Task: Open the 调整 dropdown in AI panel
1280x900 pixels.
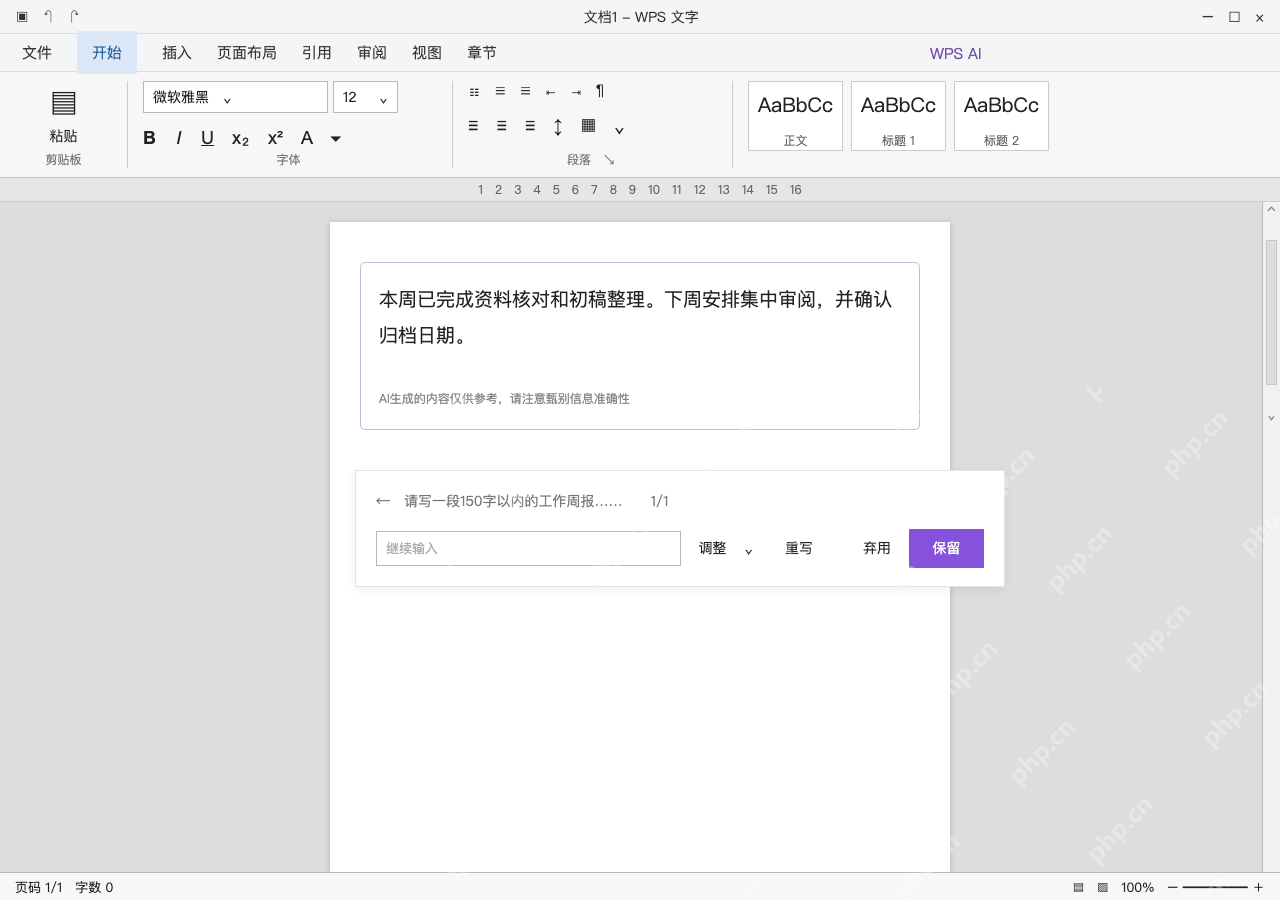Action: pyautogui.click(x=726, y=548)
